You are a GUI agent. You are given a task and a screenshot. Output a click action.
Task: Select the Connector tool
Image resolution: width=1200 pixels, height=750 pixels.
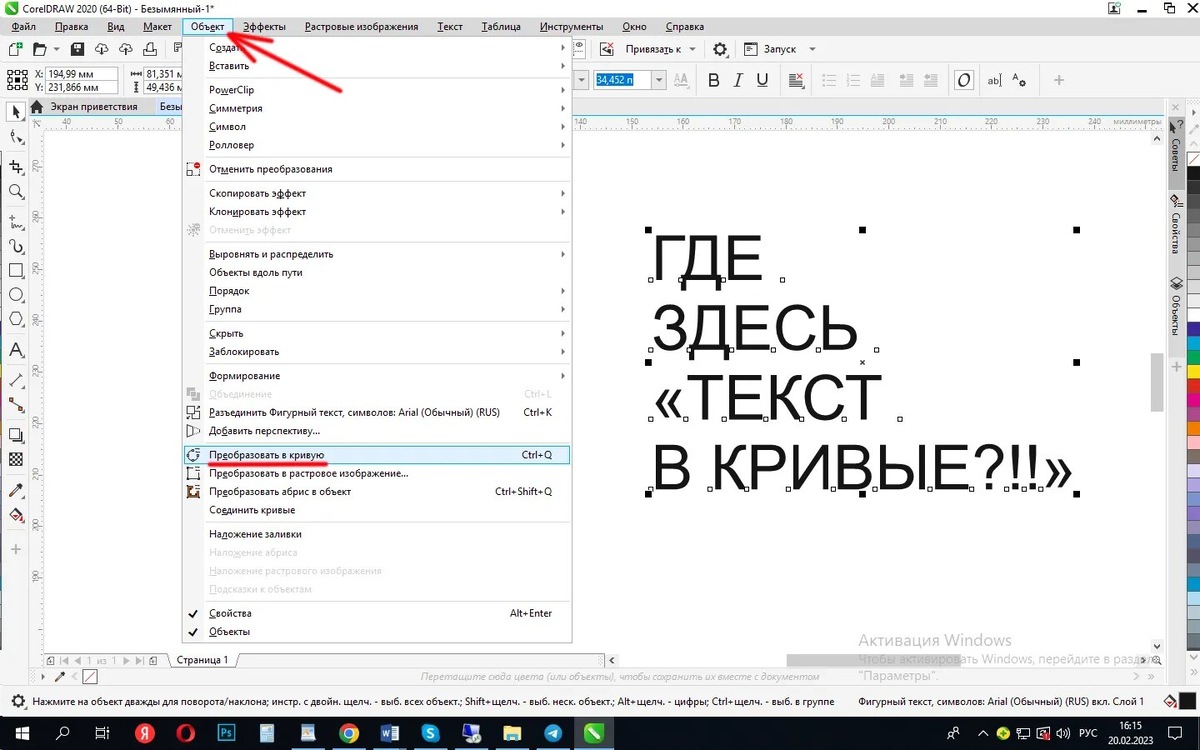click(16, 405)
